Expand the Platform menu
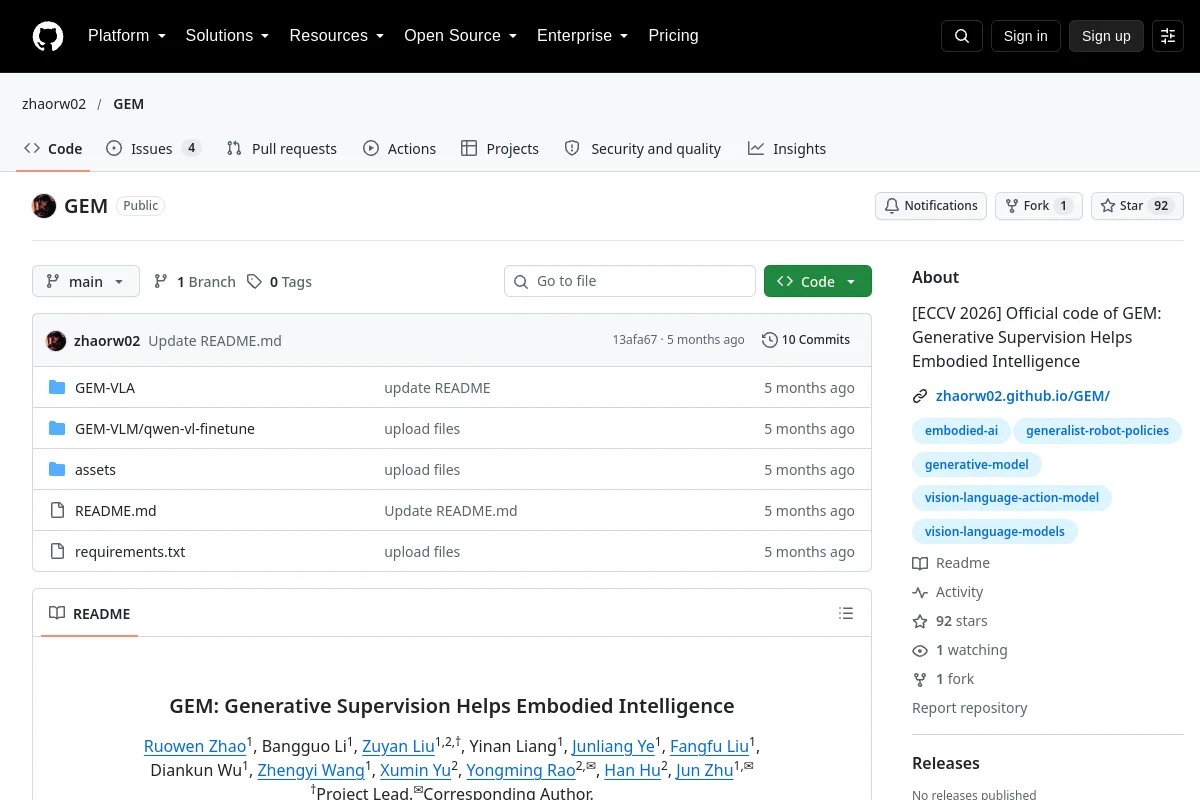 [x=127, y=36]
